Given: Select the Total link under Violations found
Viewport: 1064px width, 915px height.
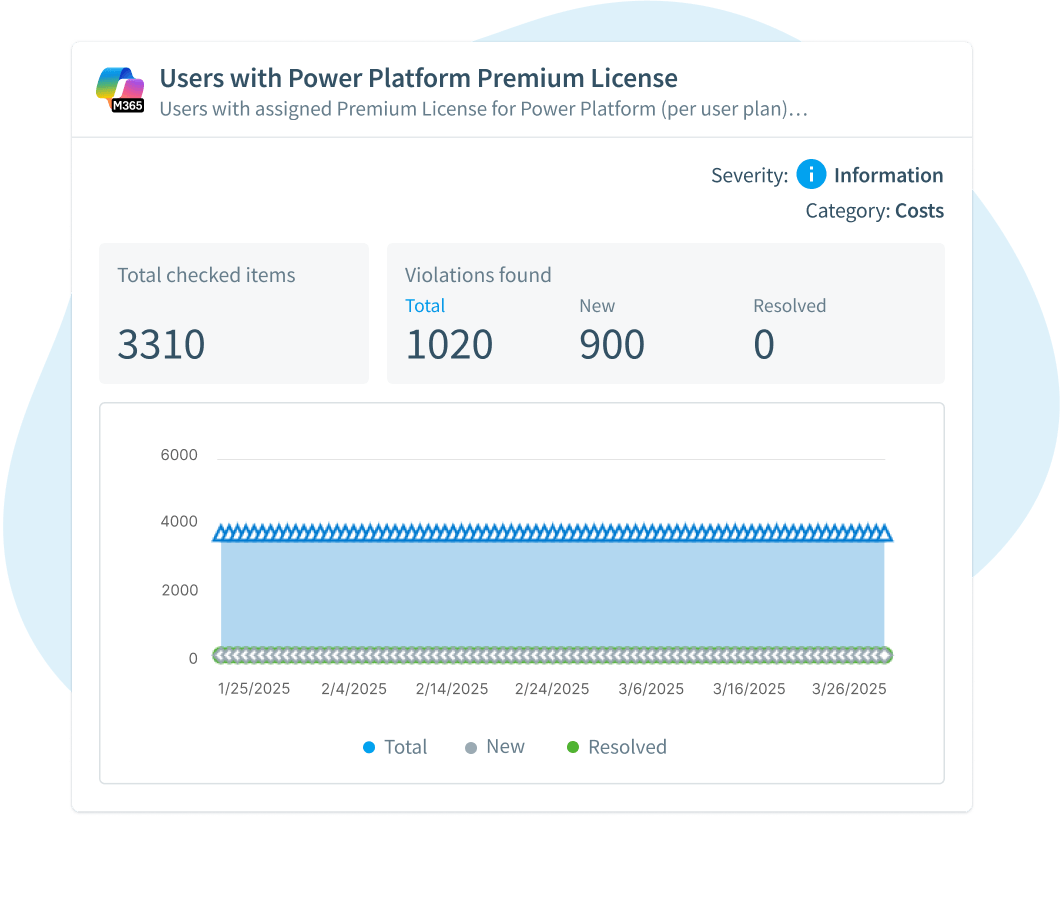Looking at the screenshot, I should [425, 306].
